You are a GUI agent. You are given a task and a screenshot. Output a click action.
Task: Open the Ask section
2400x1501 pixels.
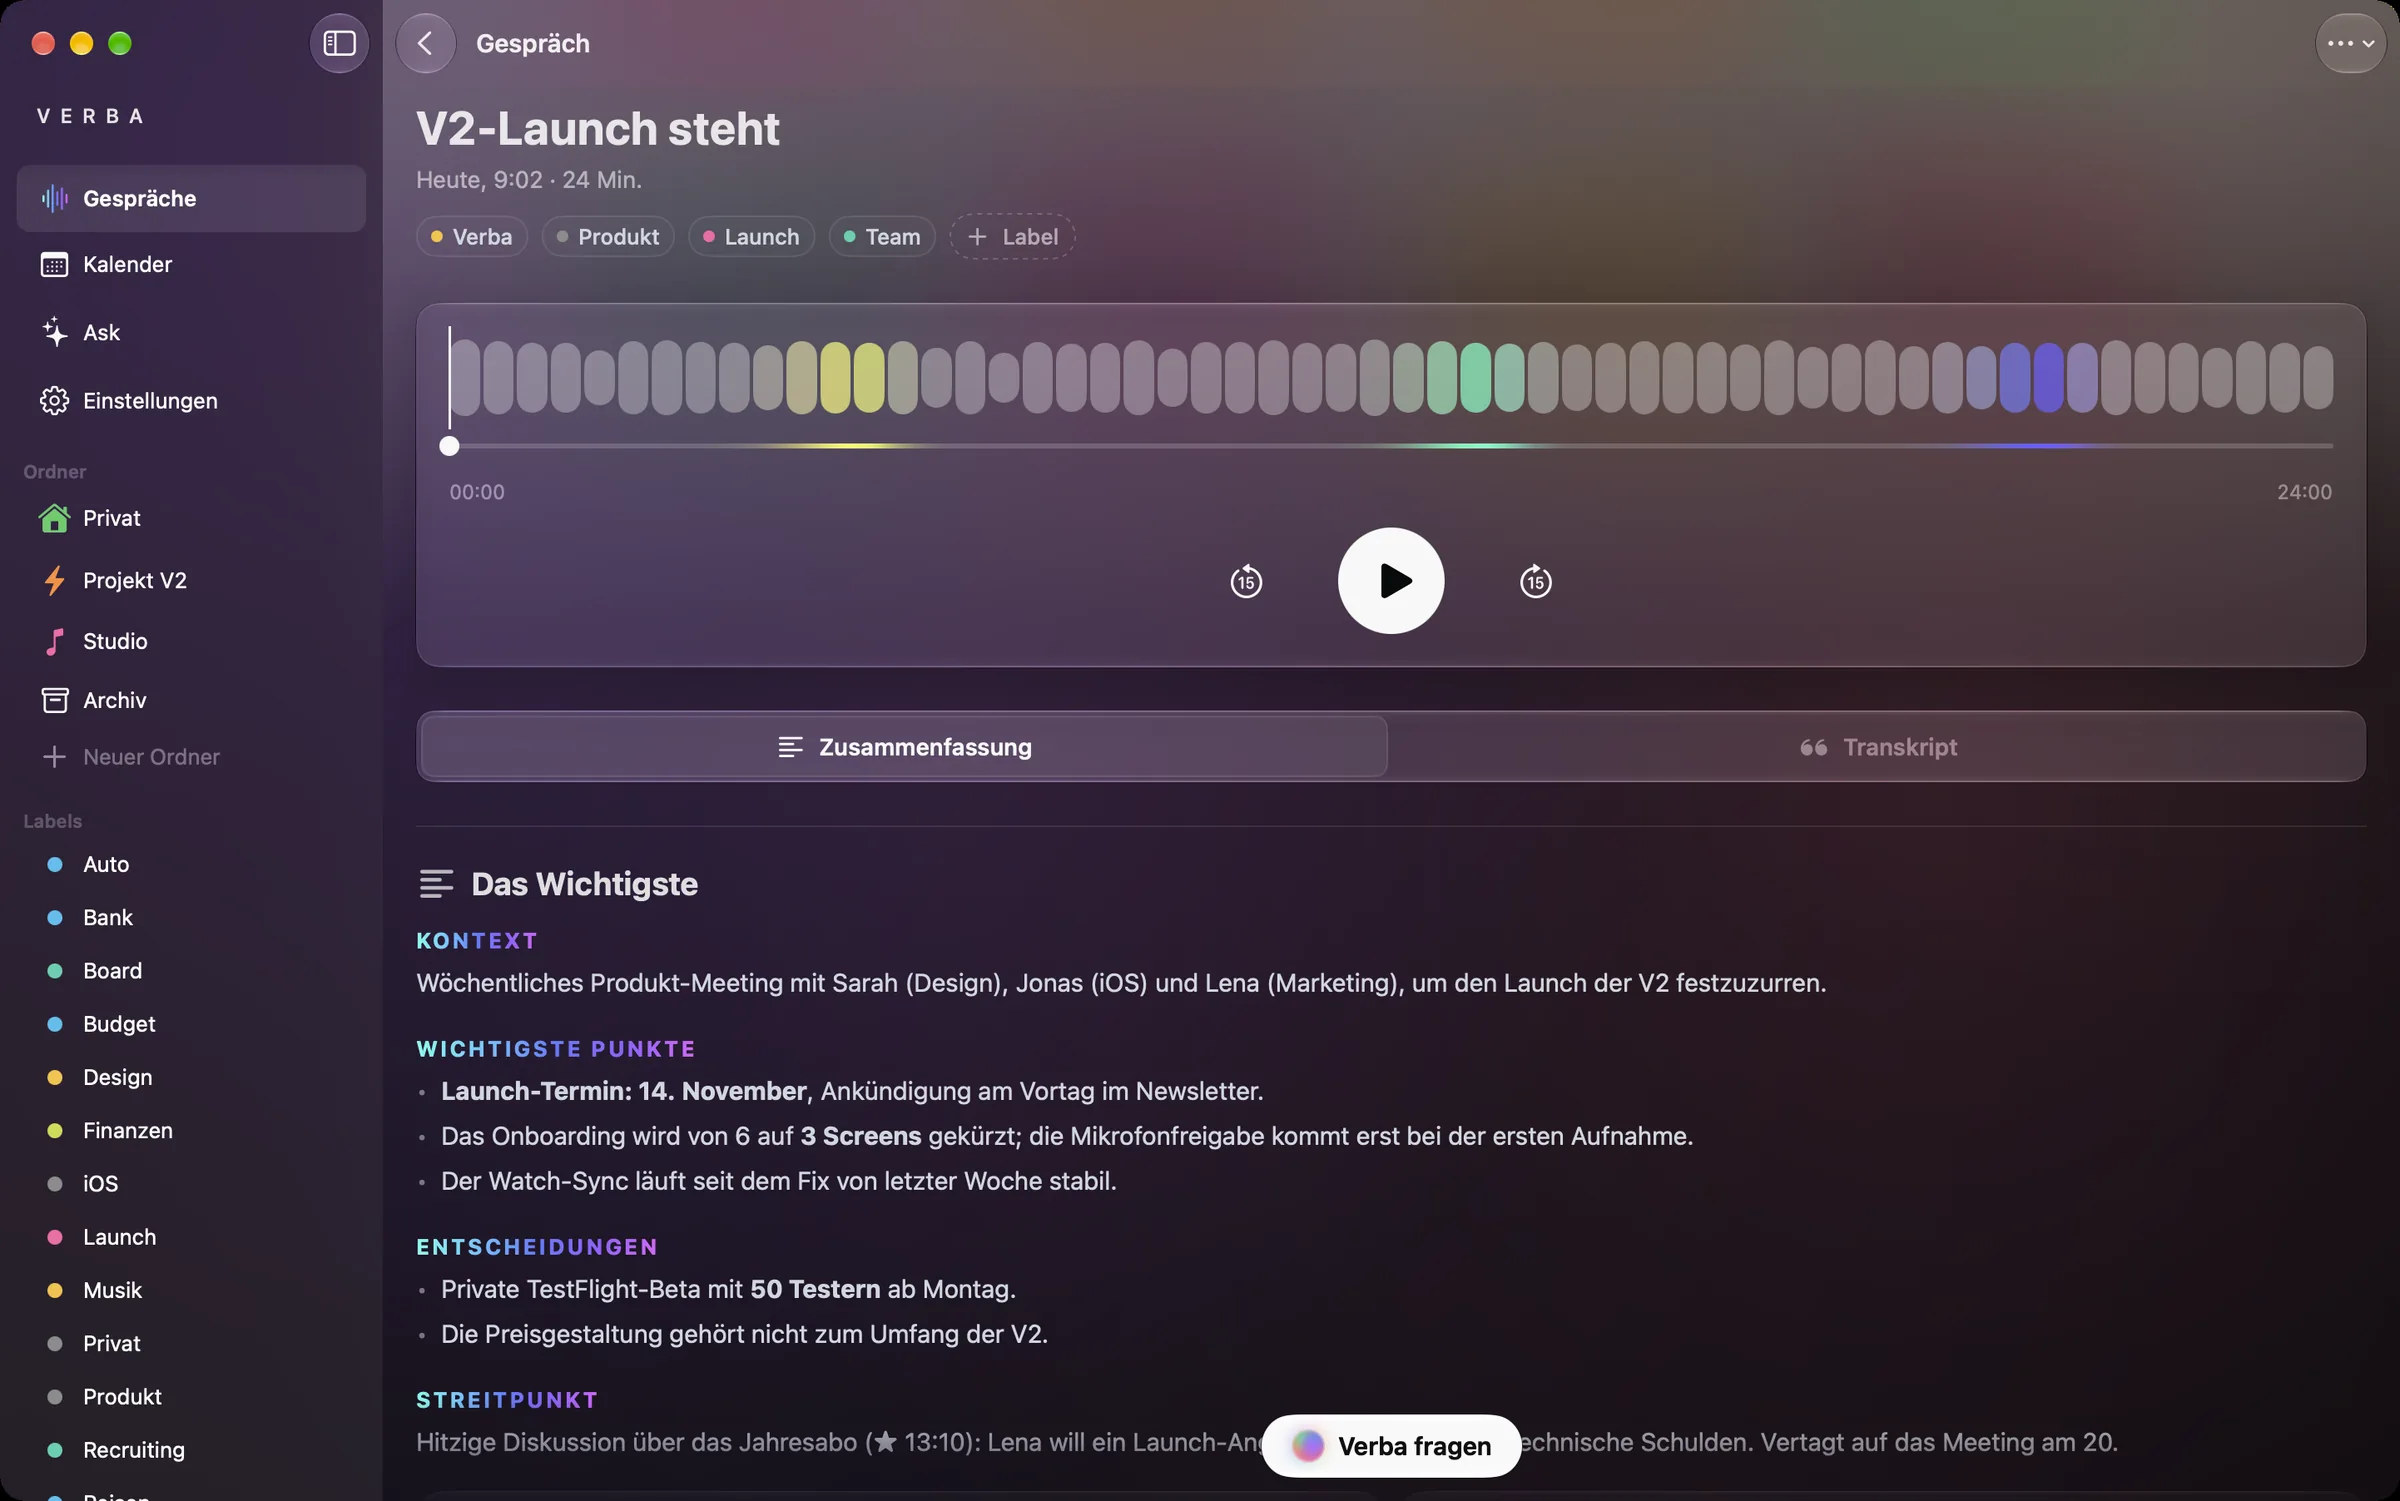coord(191,332)
